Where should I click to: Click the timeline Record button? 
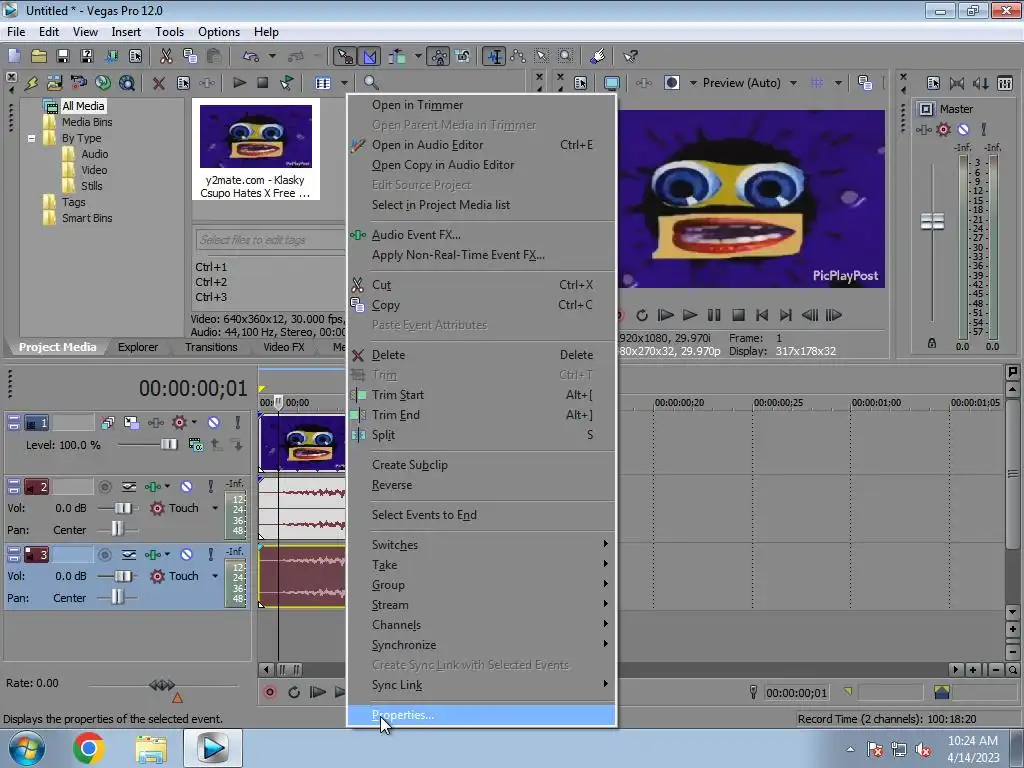270,692
